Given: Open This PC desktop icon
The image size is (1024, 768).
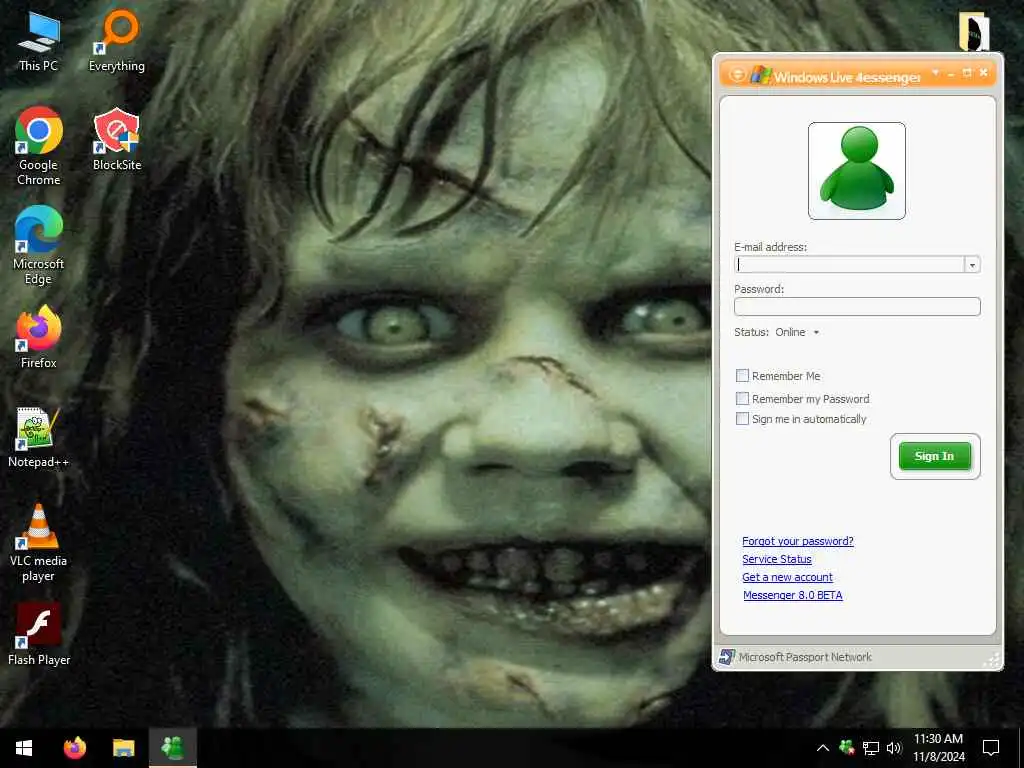Looking at the screenshot, I should pyautogui.click(x=39, y=41).
